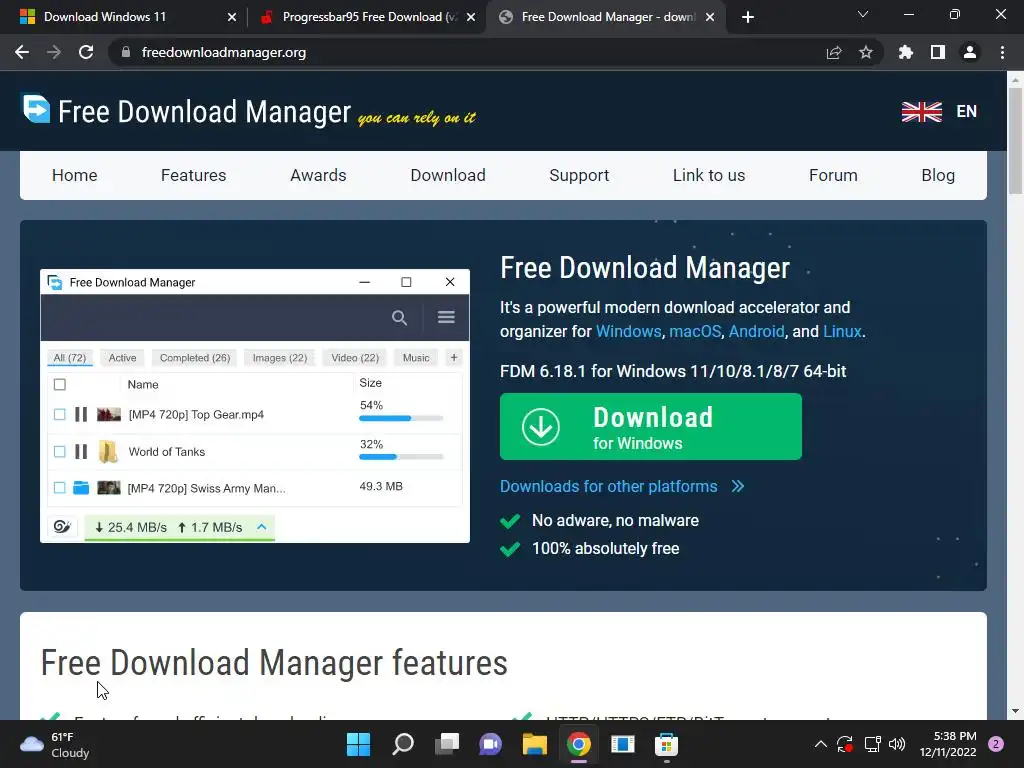1024x768 pixels.
Task: Open the clock showing 5:38 PM
Action: [x=948, y=744]
